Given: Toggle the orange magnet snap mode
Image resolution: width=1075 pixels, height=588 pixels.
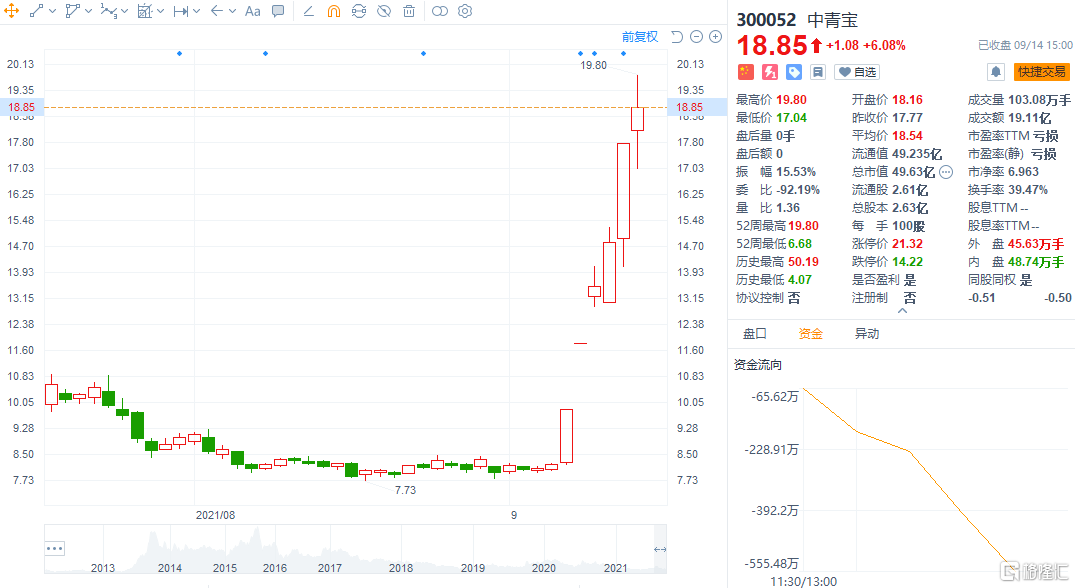Looking at the screenshot, I should click(x=334, y=11).
